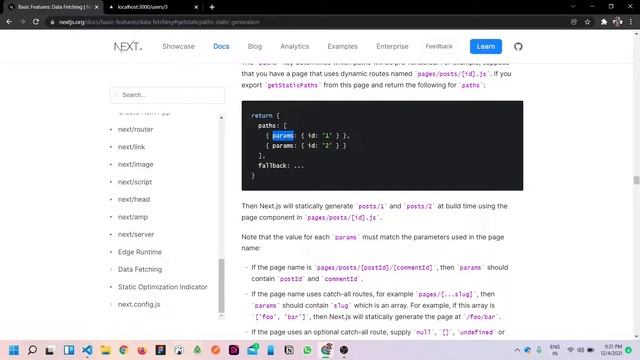
Task: Open the battery status tray icon
Action: click(x=591, y=350)
